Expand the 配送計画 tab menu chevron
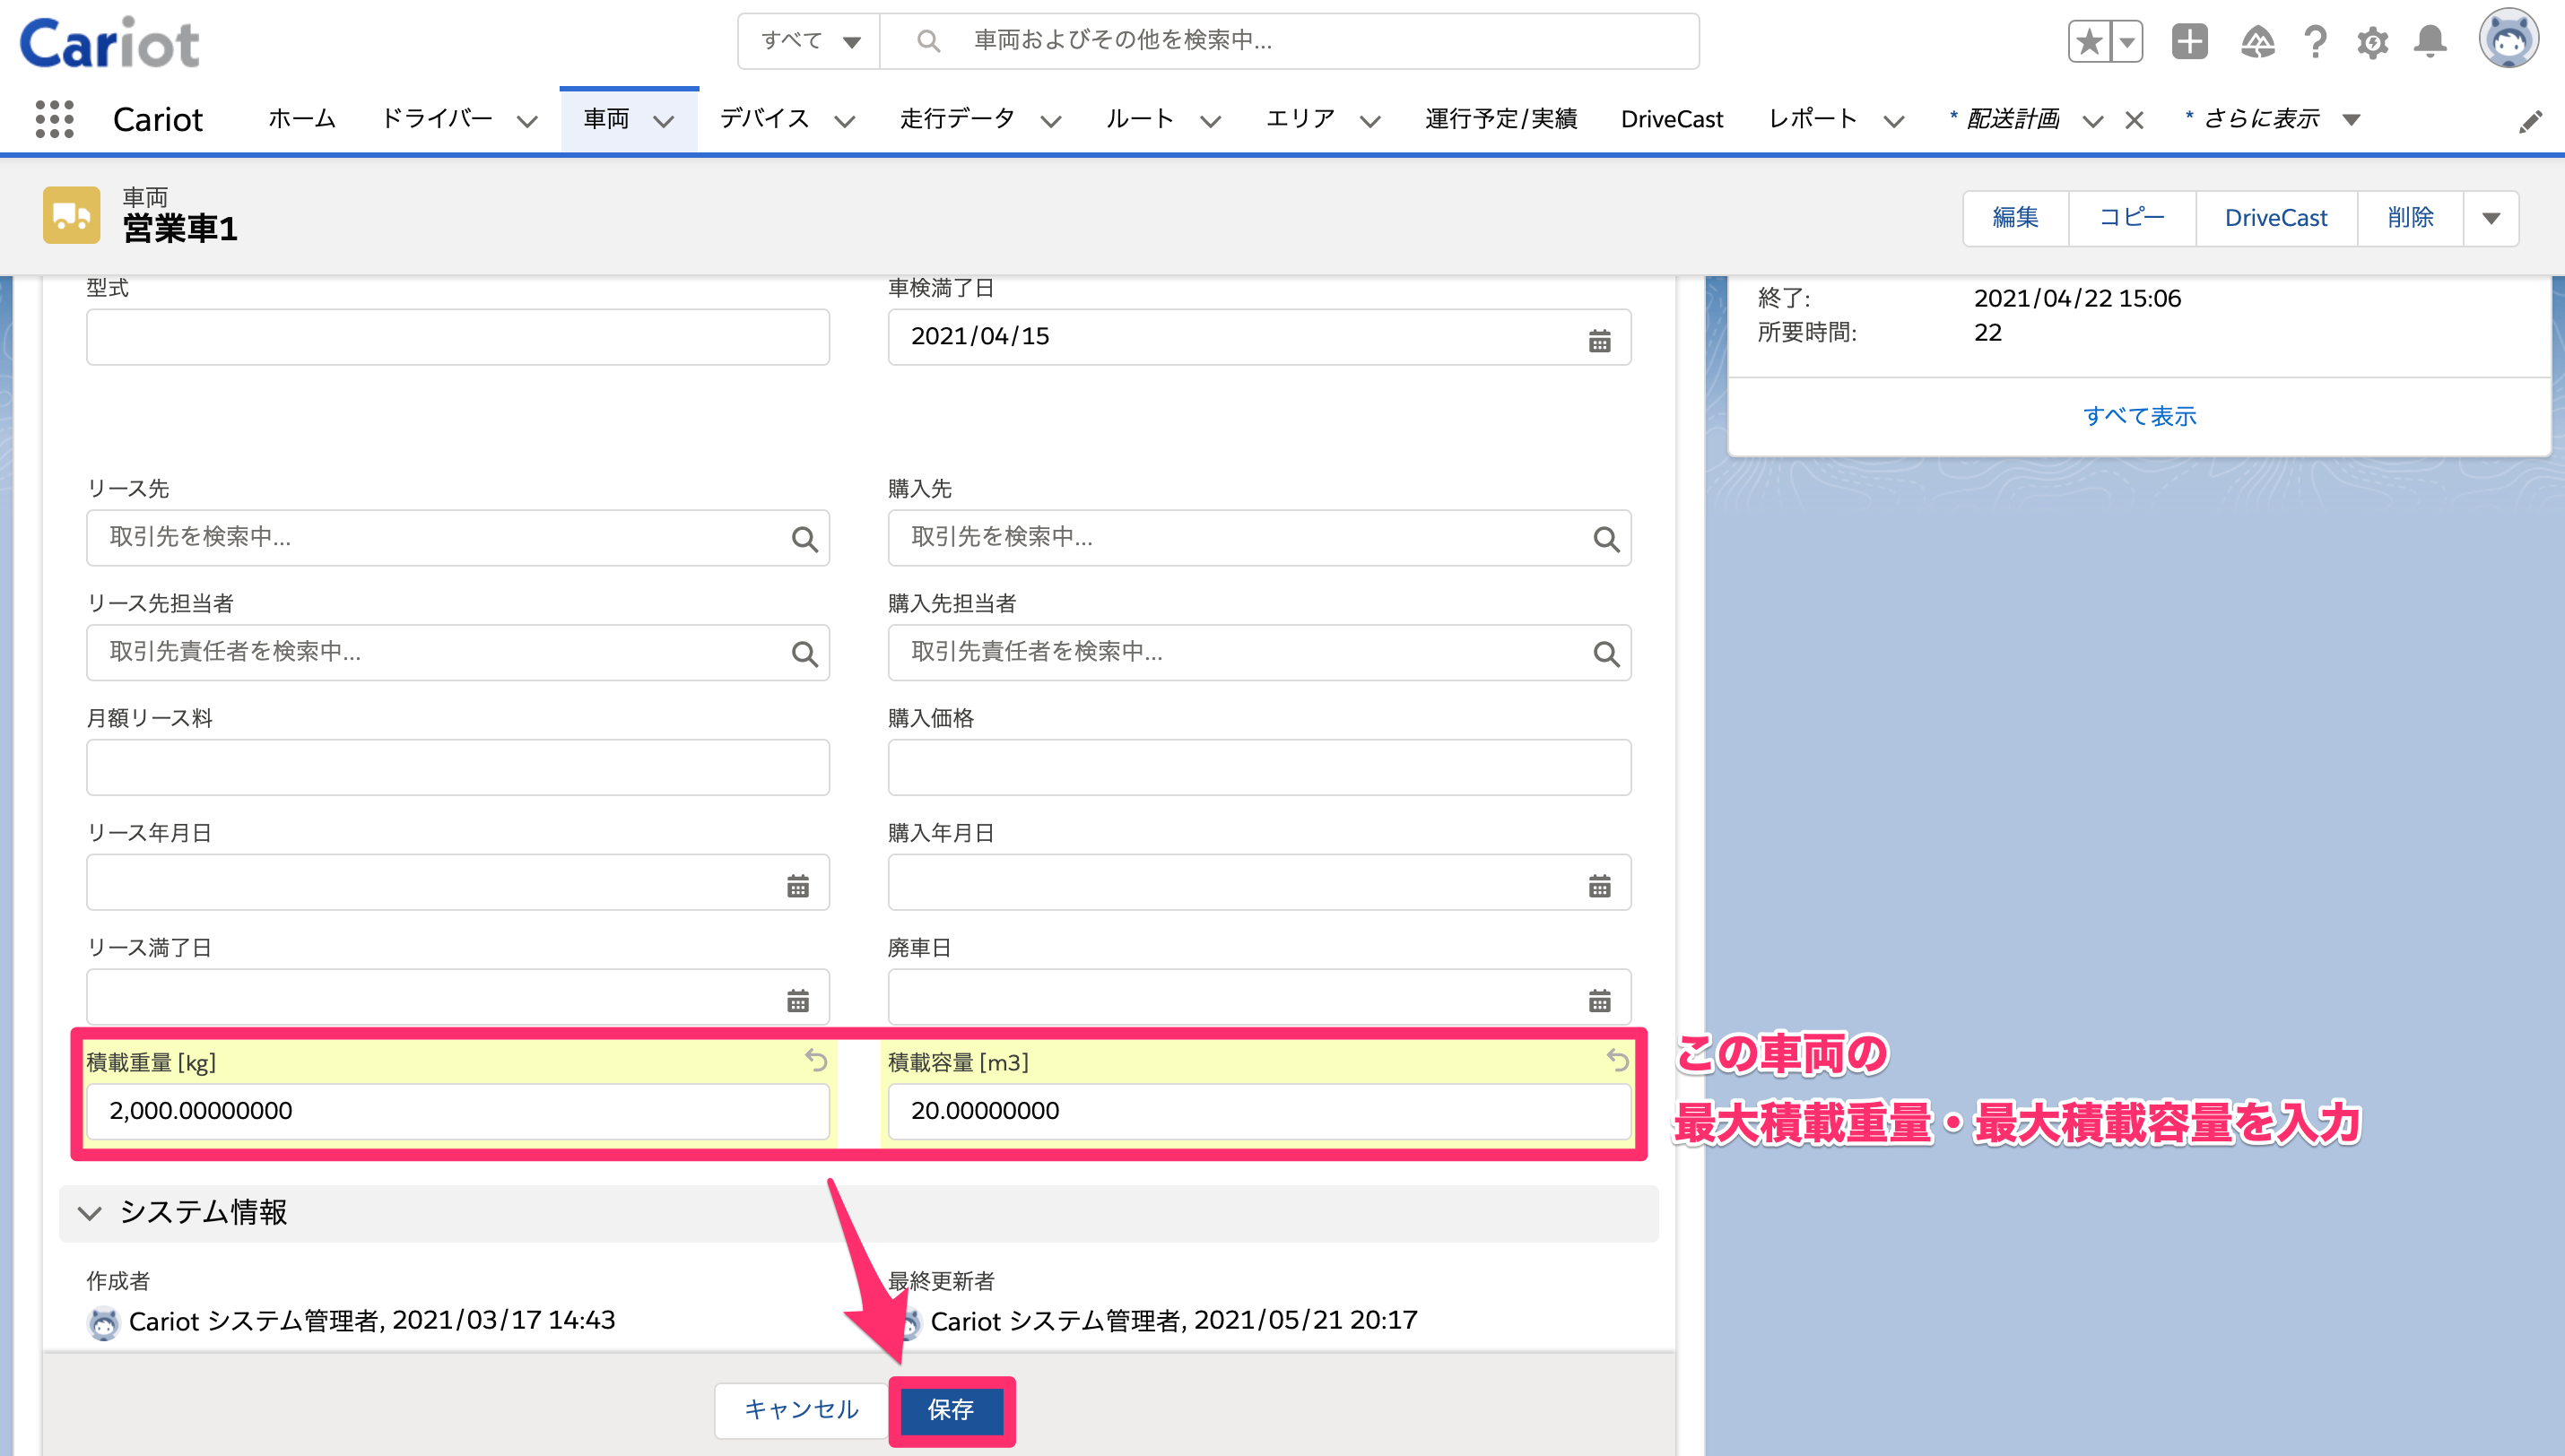The height and width of the screenshot is (1456, 2565). click(2092, 122)
